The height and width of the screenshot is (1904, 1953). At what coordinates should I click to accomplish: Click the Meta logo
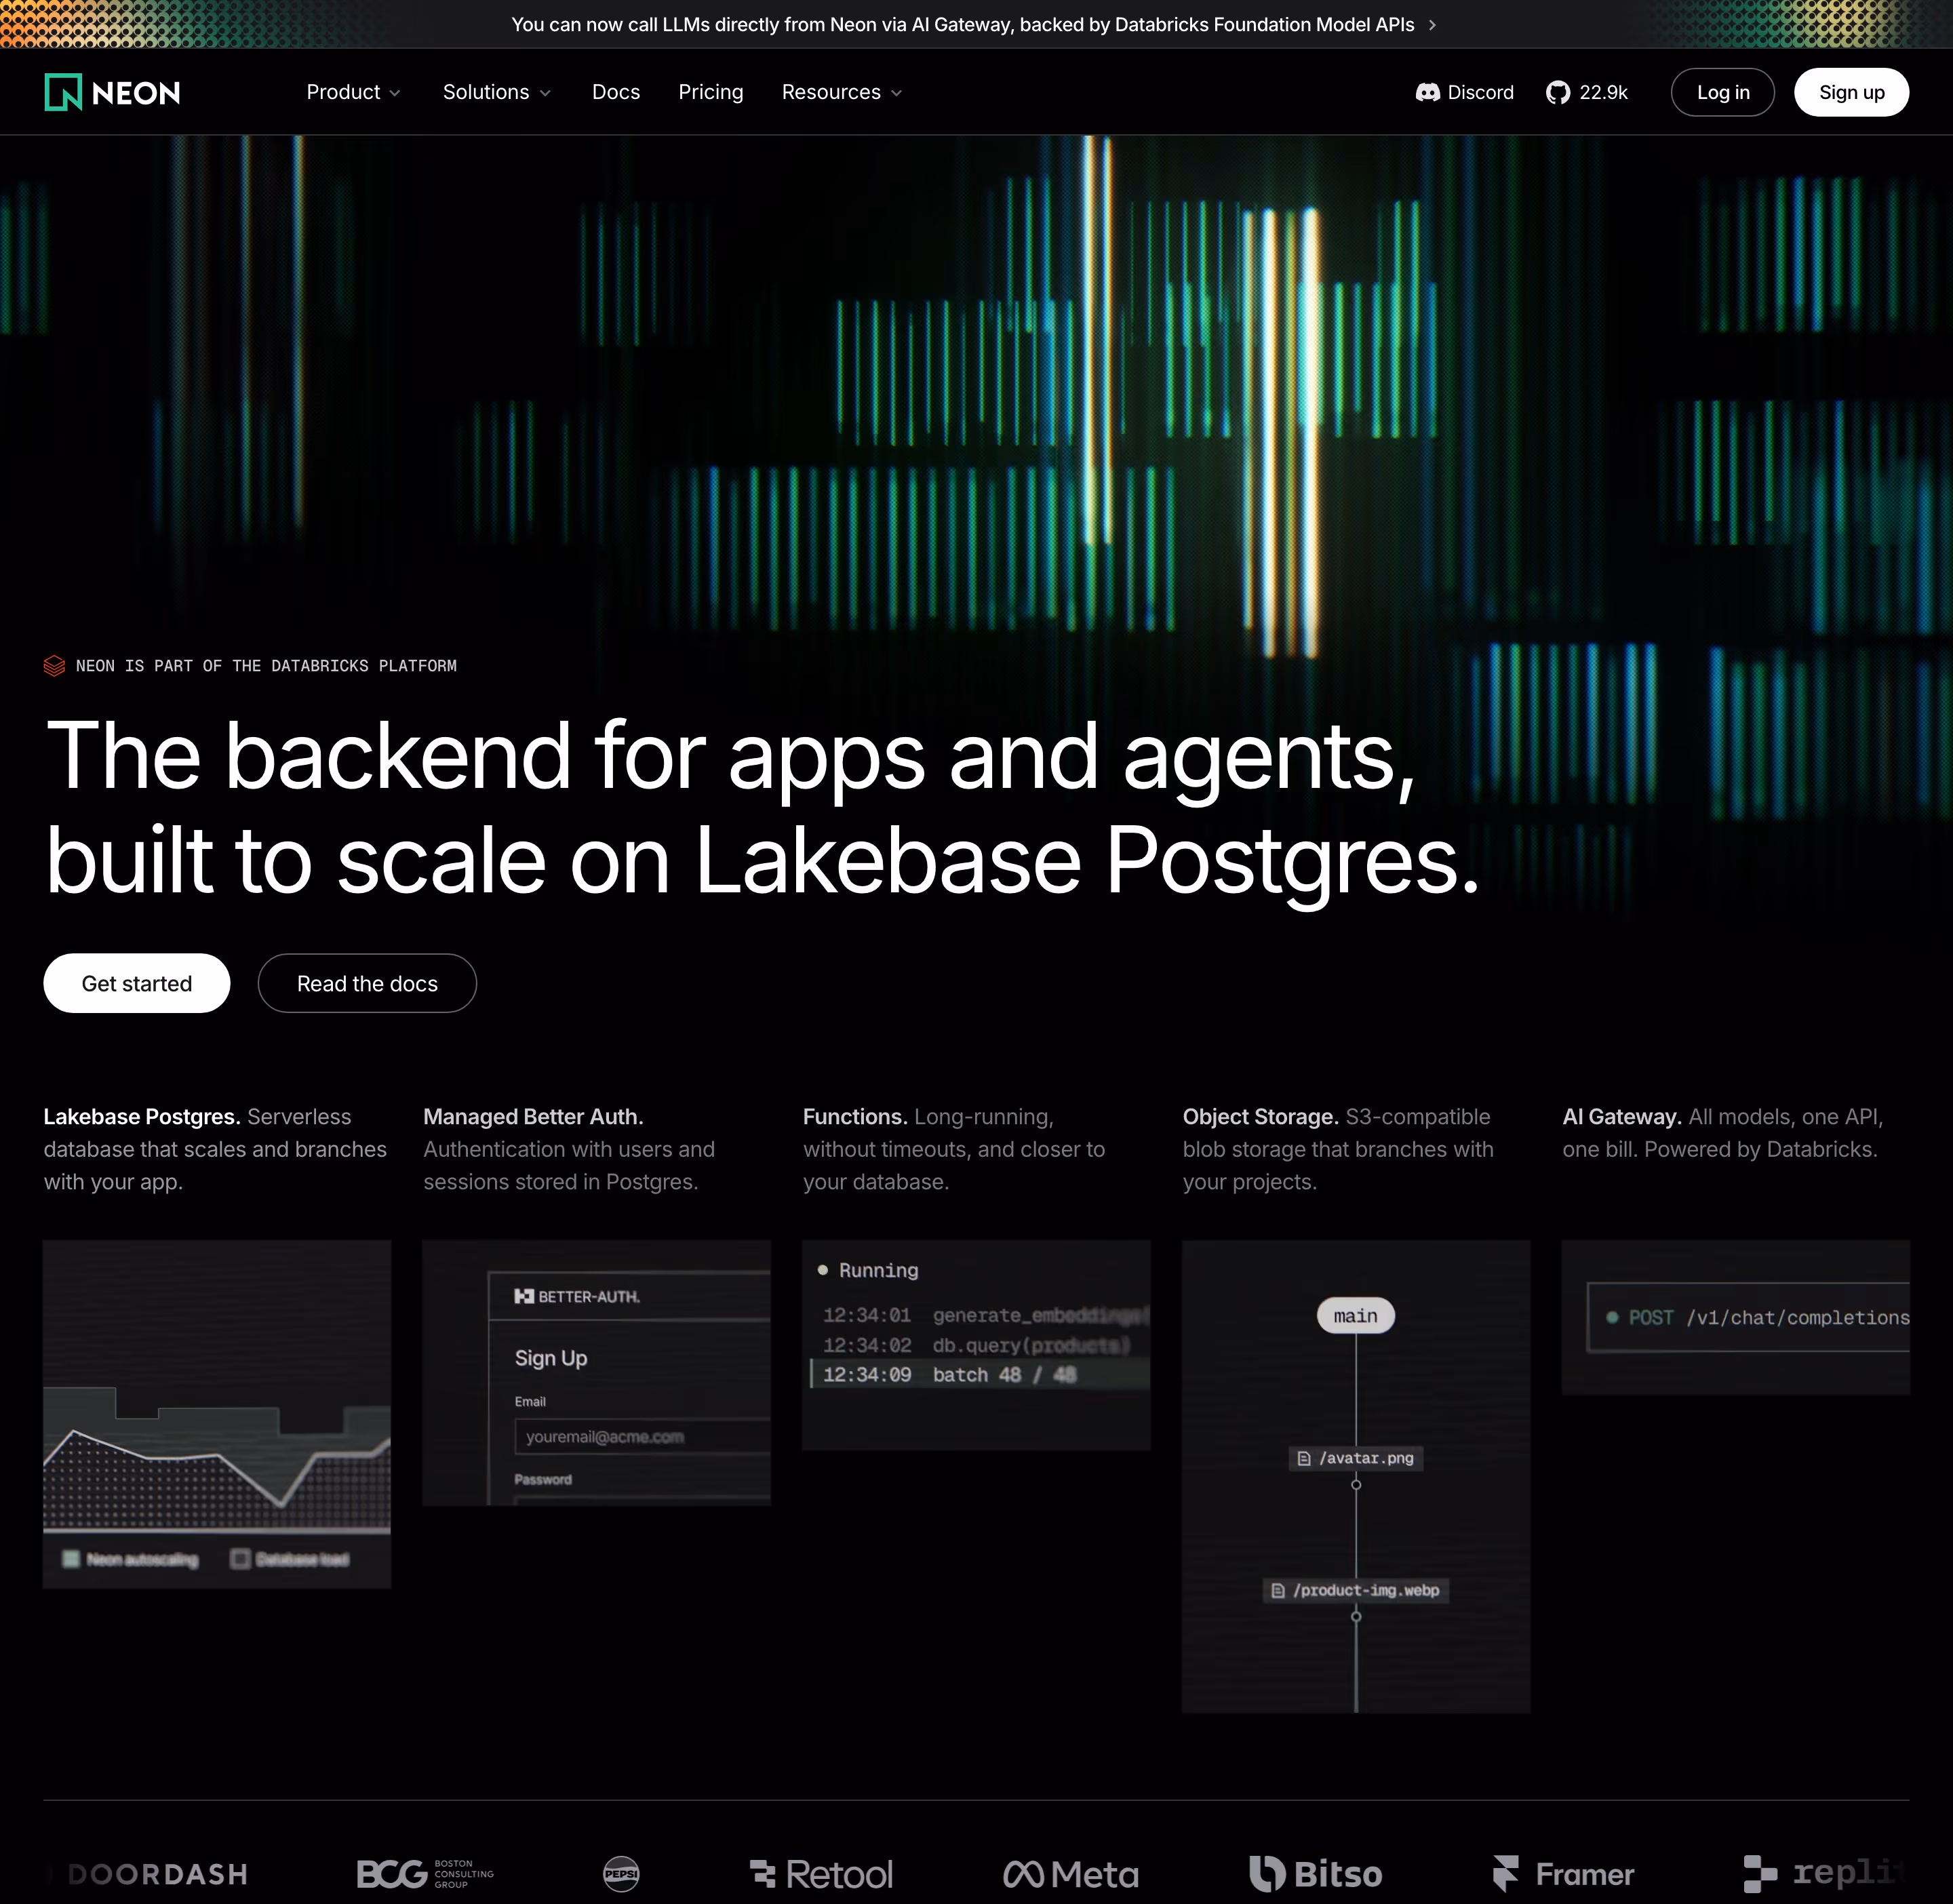pyautogui.click(x=1070, y=1874)
